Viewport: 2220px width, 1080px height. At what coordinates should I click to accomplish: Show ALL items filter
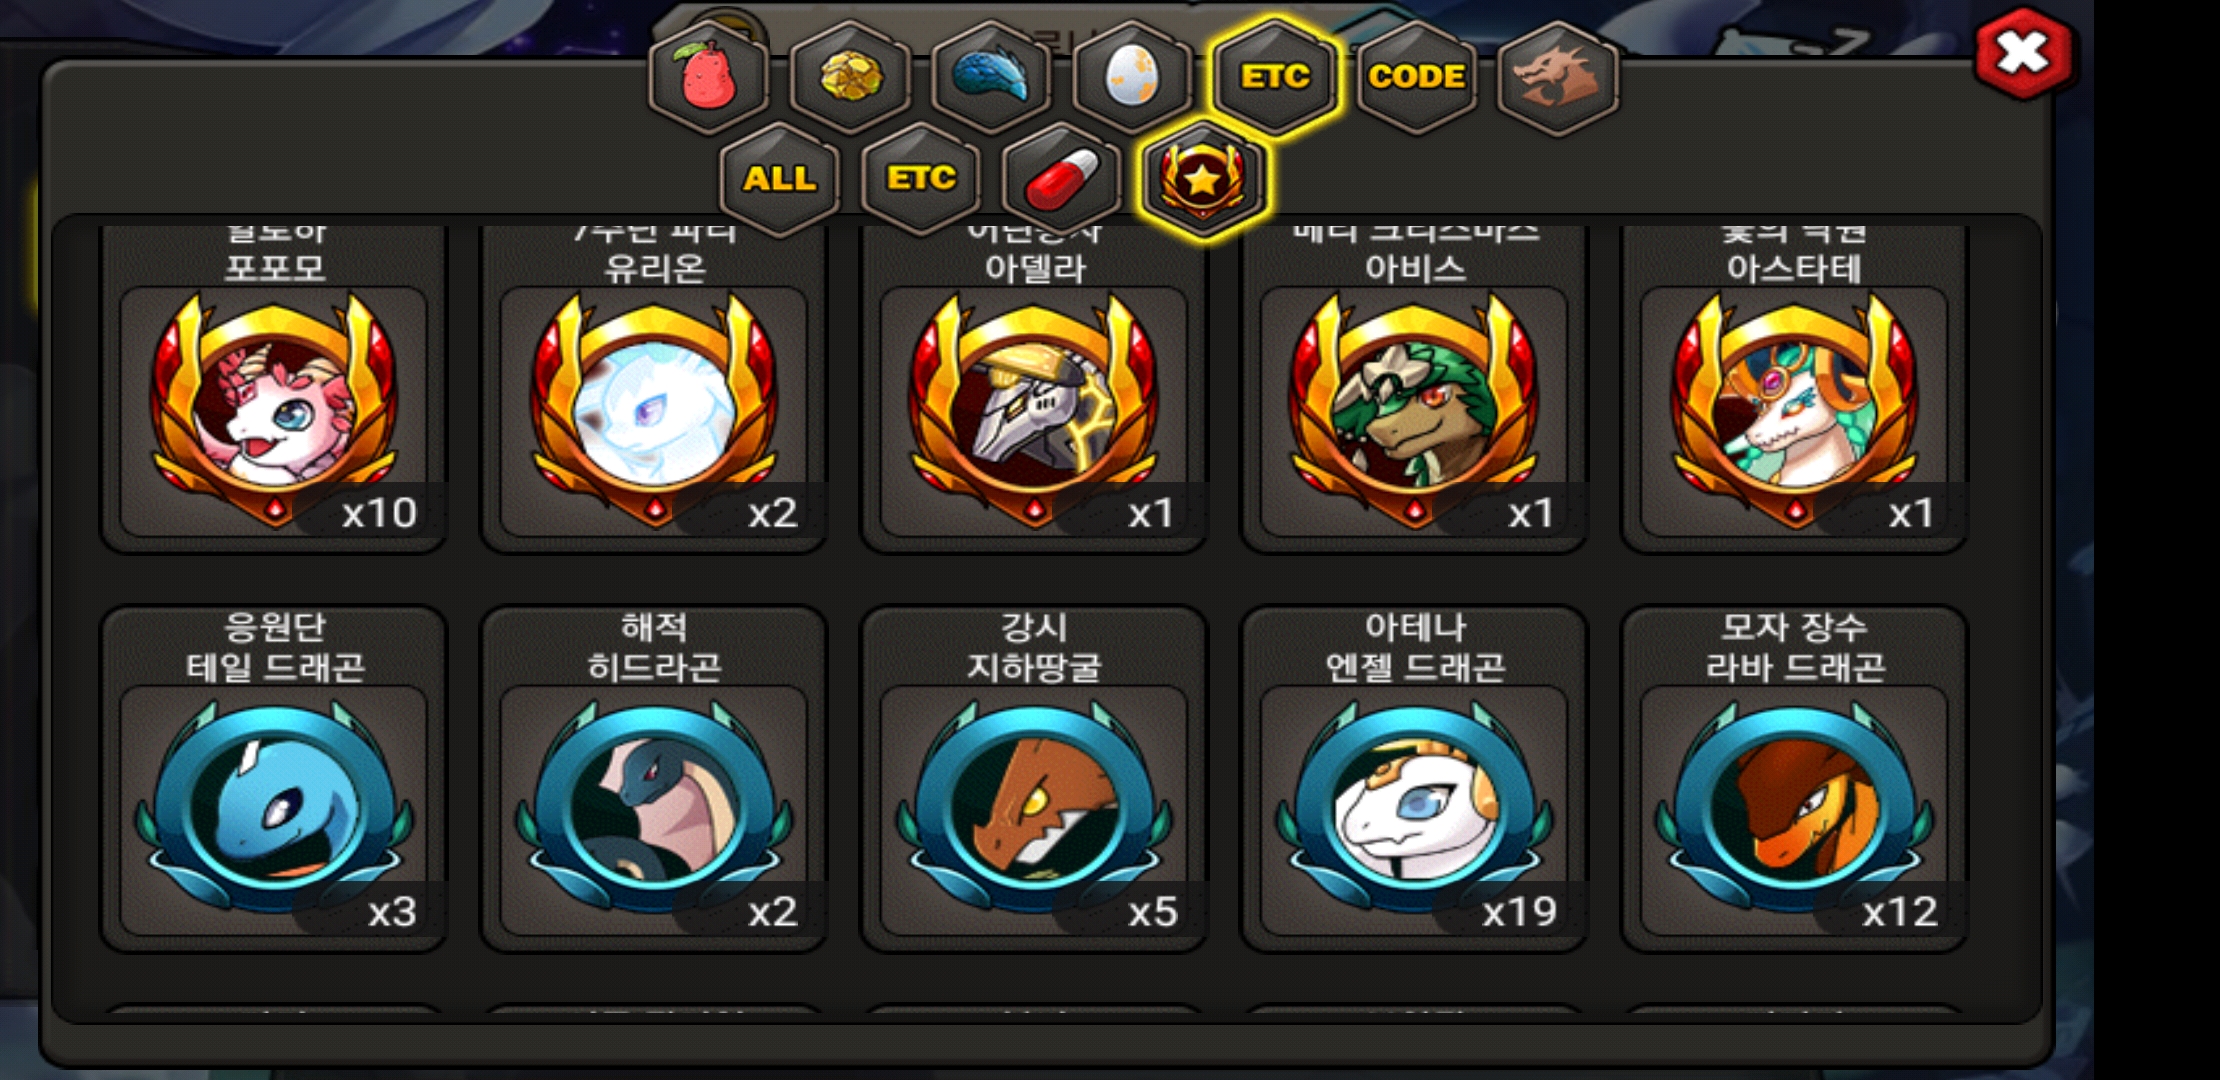tap(779, 179)
